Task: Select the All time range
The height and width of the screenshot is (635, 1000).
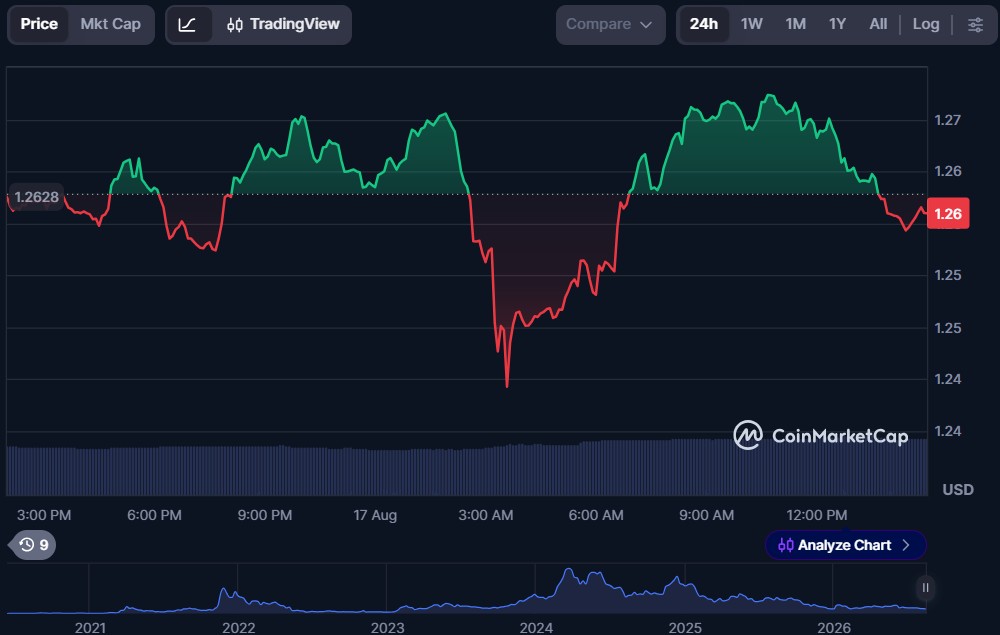Action: [x=878, y=24]
